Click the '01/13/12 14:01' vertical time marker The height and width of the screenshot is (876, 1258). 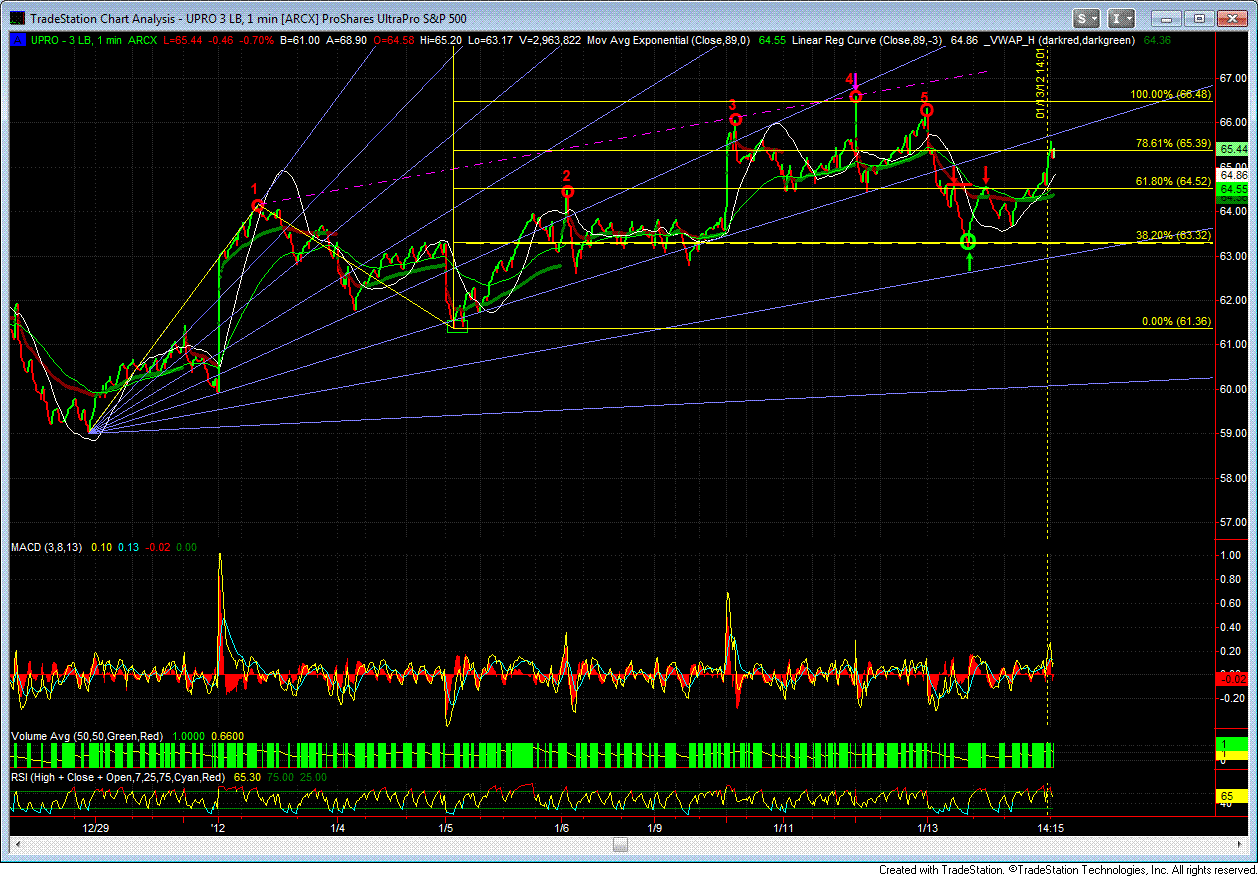tap(1041, 85)
